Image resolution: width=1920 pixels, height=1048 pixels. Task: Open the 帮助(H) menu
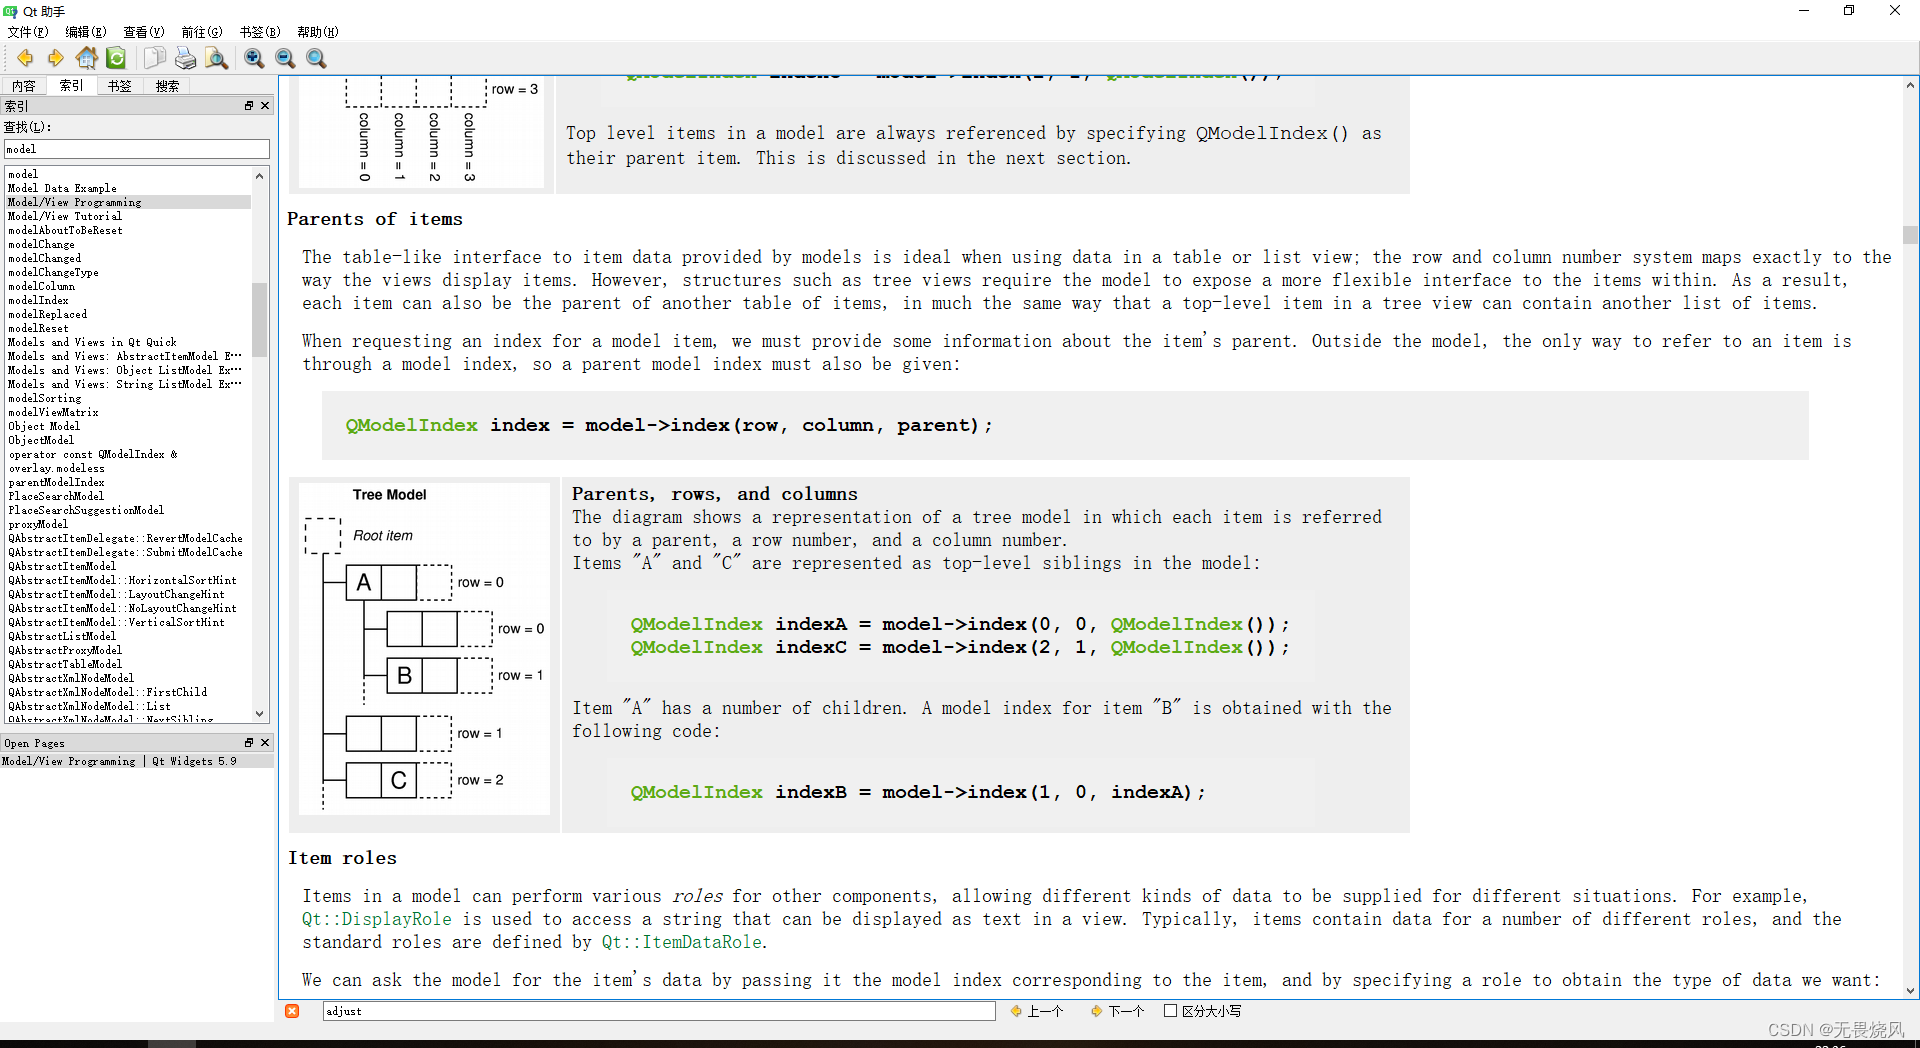coord(317,32)
